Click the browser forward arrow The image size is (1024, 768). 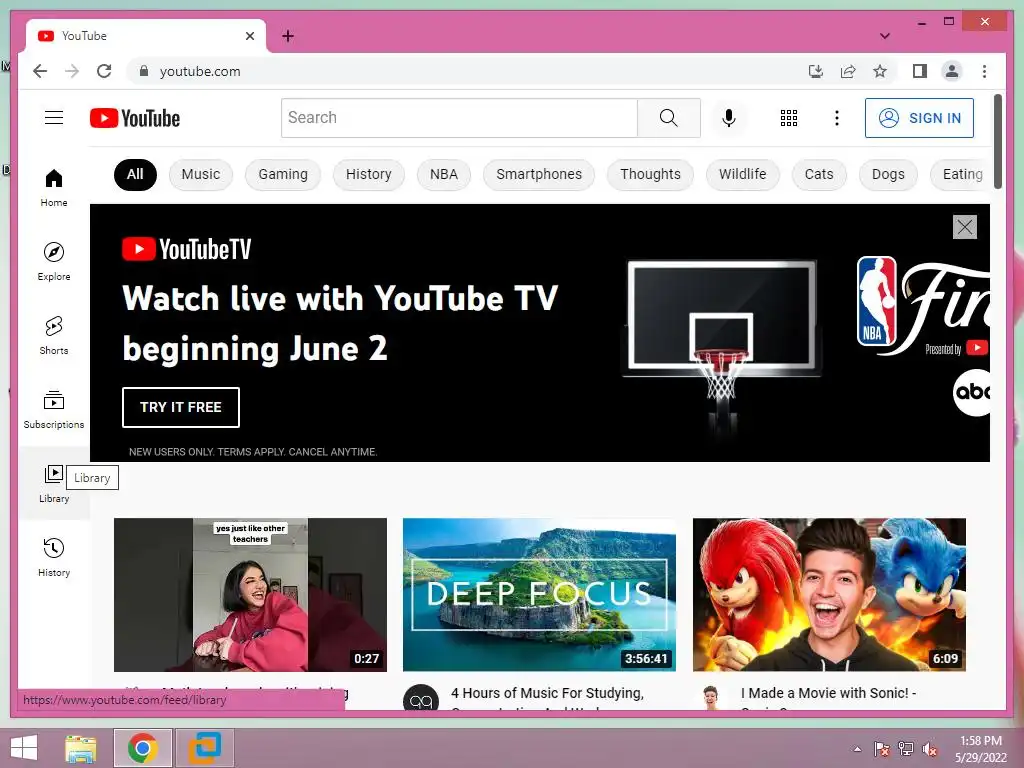(x=72, y=71)
